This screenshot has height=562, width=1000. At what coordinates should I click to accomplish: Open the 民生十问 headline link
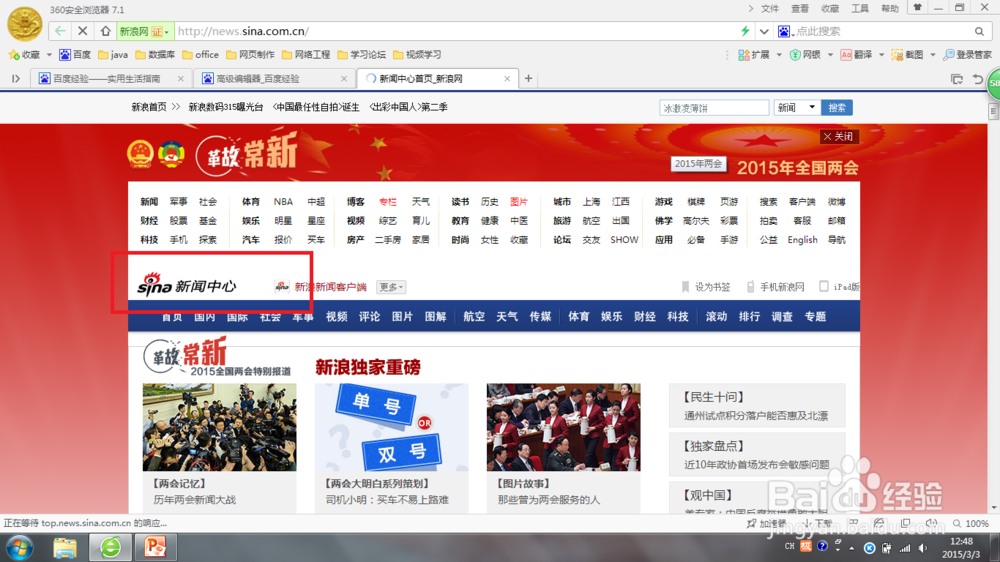(714, 397)
